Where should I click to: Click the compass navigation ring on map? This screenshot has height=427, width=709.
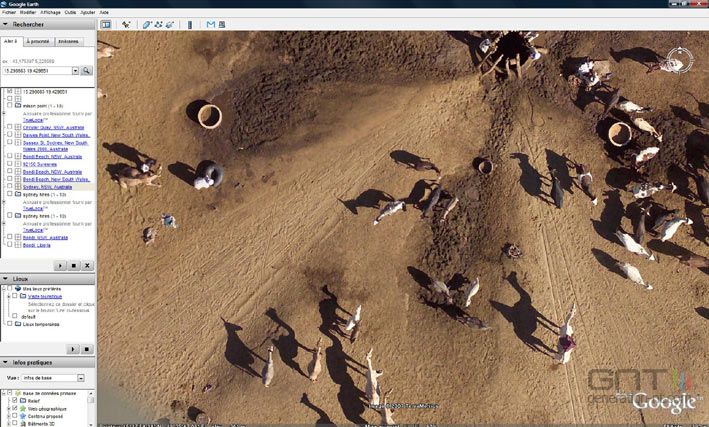(680, 60)
